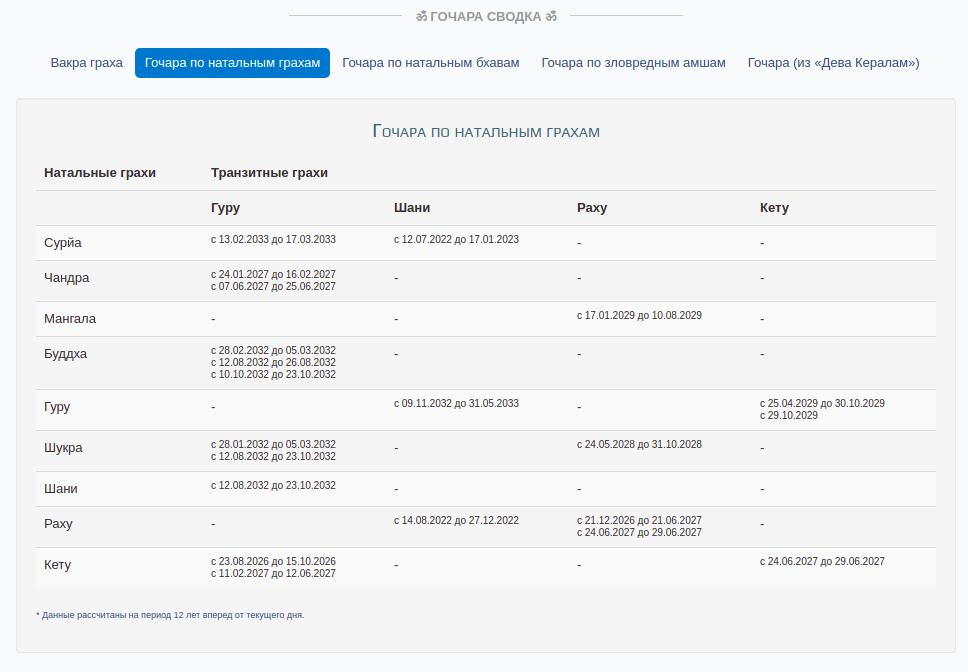
Task: Select the Кету natal row label
Action: point(57,565)
